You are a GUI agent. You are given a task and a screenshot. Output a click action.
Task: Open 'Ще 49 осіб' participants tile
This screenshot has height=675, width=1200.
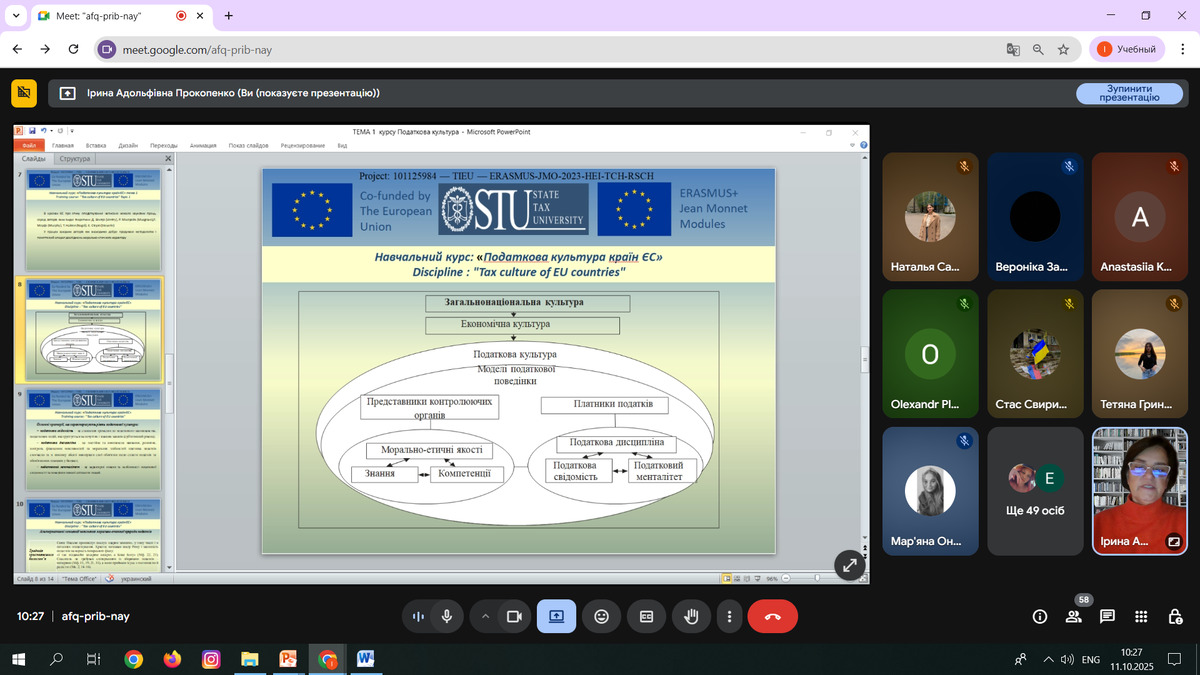click(x=1034, y=491)
